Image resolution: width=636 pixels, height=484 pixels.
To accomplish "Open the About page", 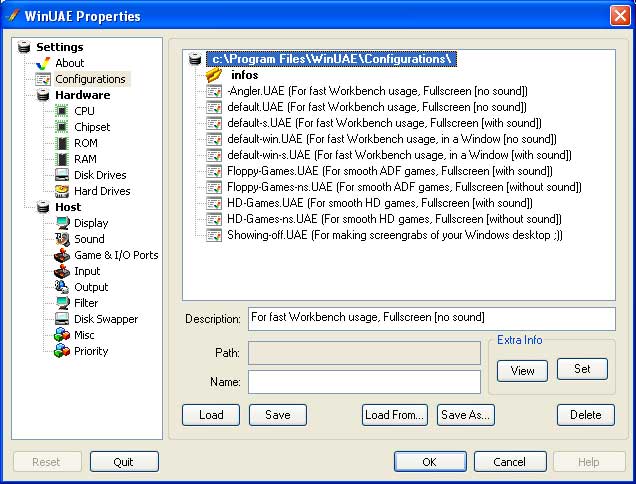I will (70, 63).
